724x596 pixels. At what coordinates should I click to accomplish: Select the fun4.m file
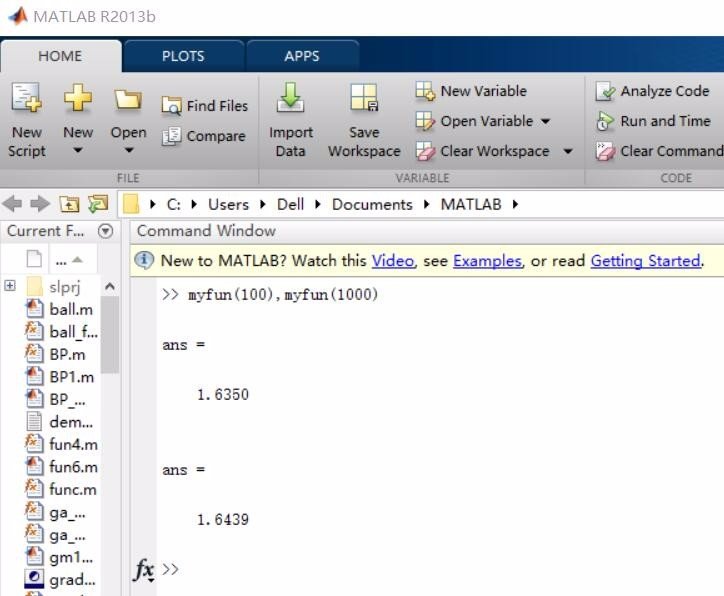tap(73, 444)
